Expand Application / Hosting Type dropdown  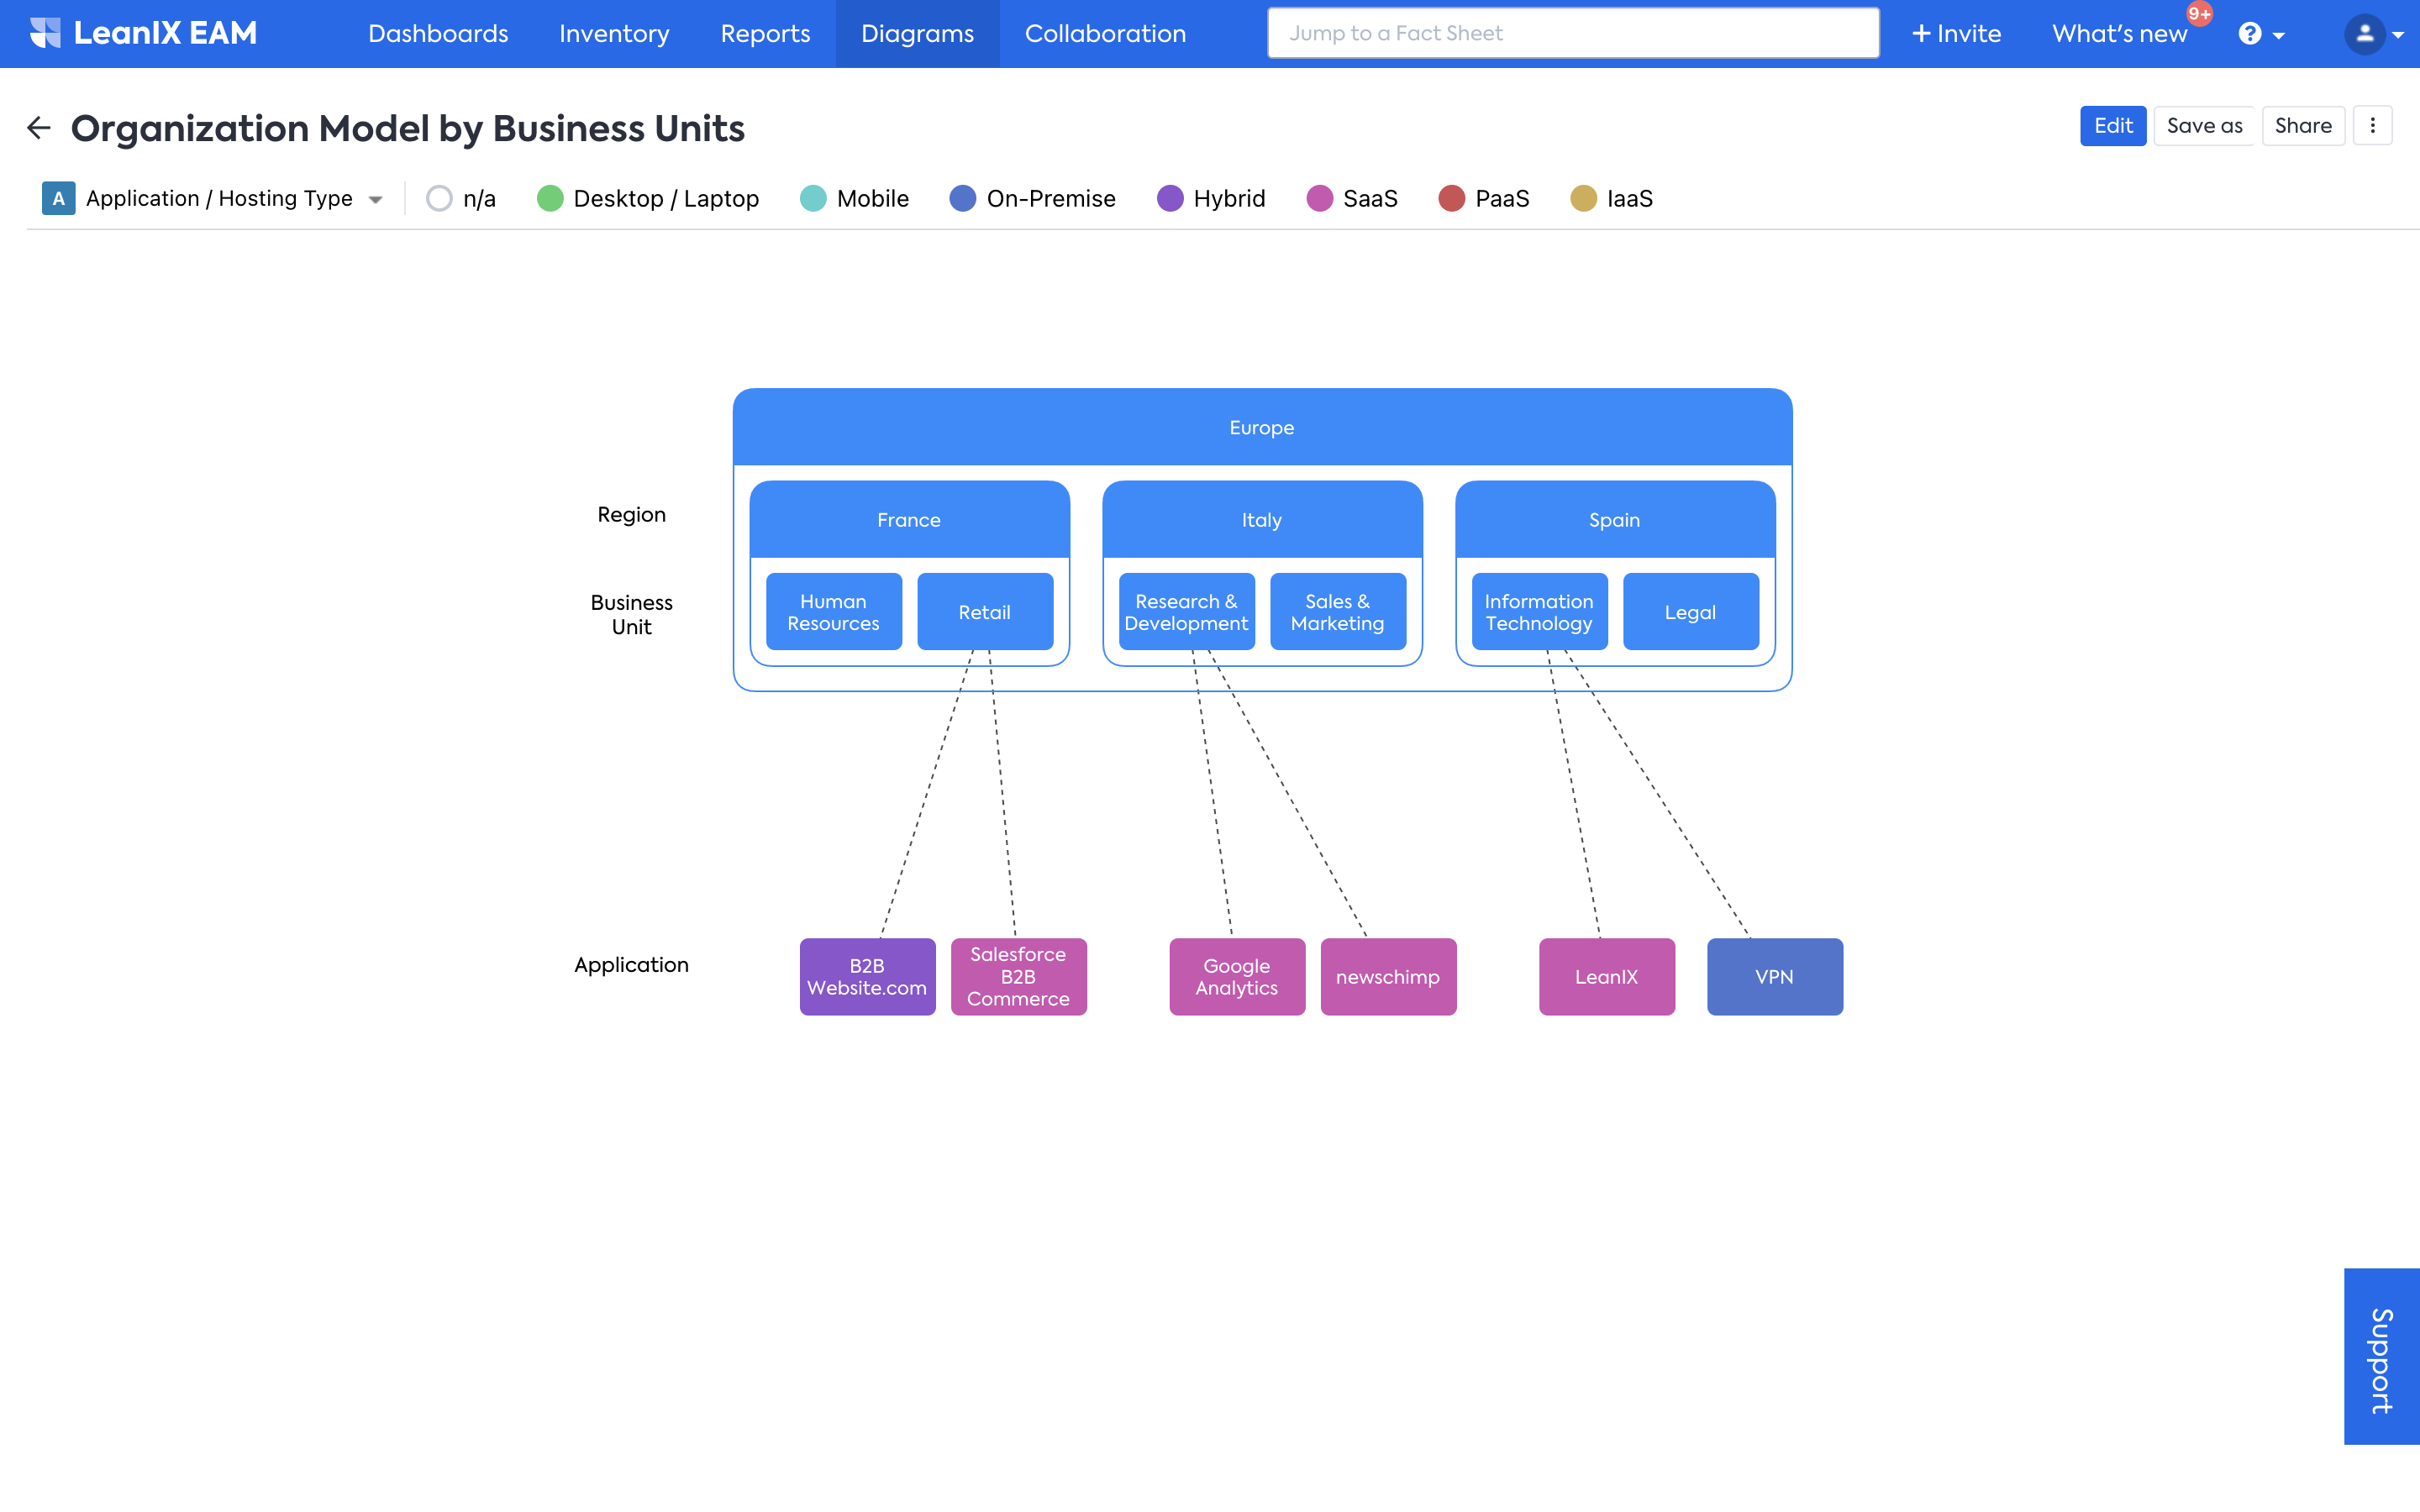pyautogui.click(x=376, y=199)
